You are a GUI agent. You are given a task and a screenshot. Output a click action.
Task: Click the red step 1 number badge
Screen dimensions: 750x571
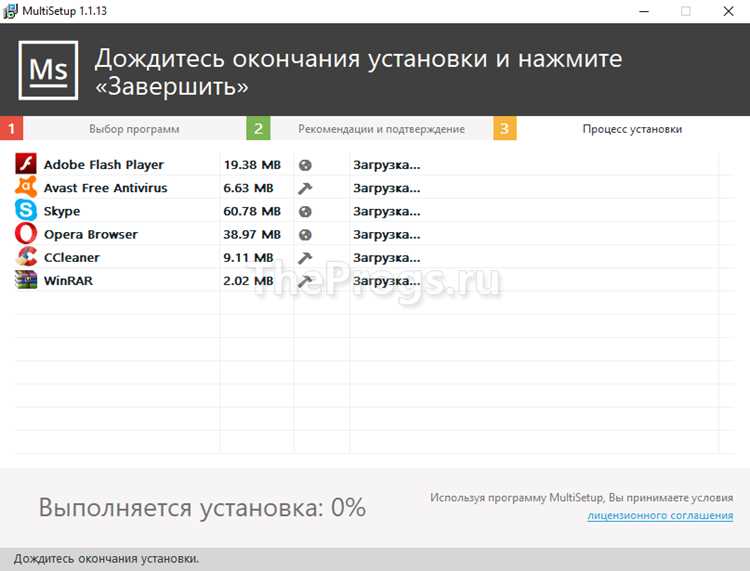[x=11, y=128]
